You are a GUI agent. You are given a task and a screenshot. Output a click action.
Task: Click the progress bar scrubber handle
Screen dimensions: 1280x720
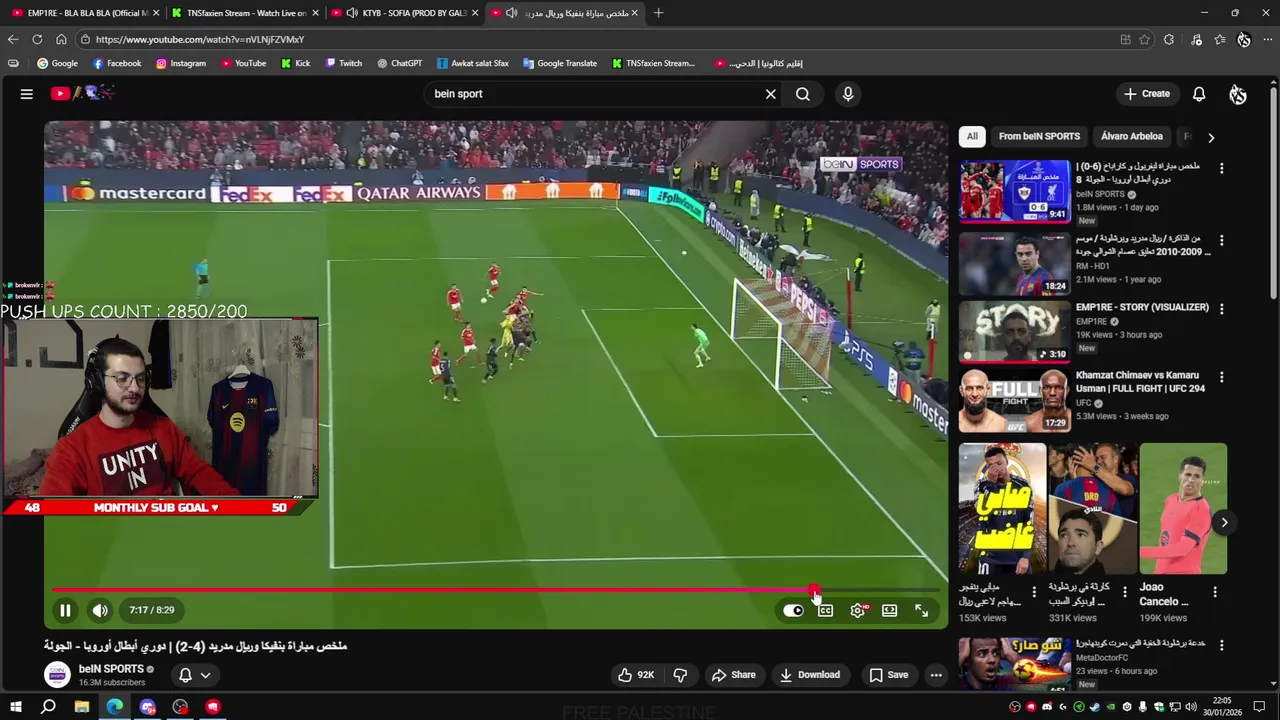[x=814, y=590]
